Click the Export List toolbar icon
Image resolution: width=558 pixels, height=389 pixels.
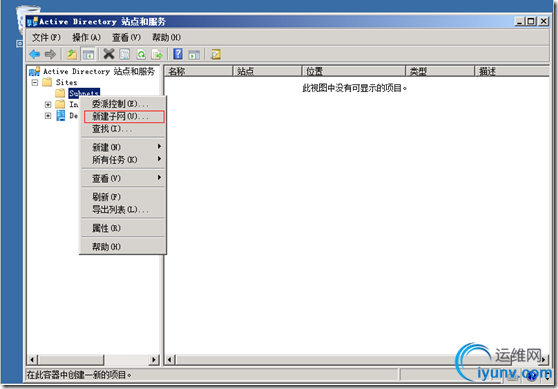click(157, 54)
